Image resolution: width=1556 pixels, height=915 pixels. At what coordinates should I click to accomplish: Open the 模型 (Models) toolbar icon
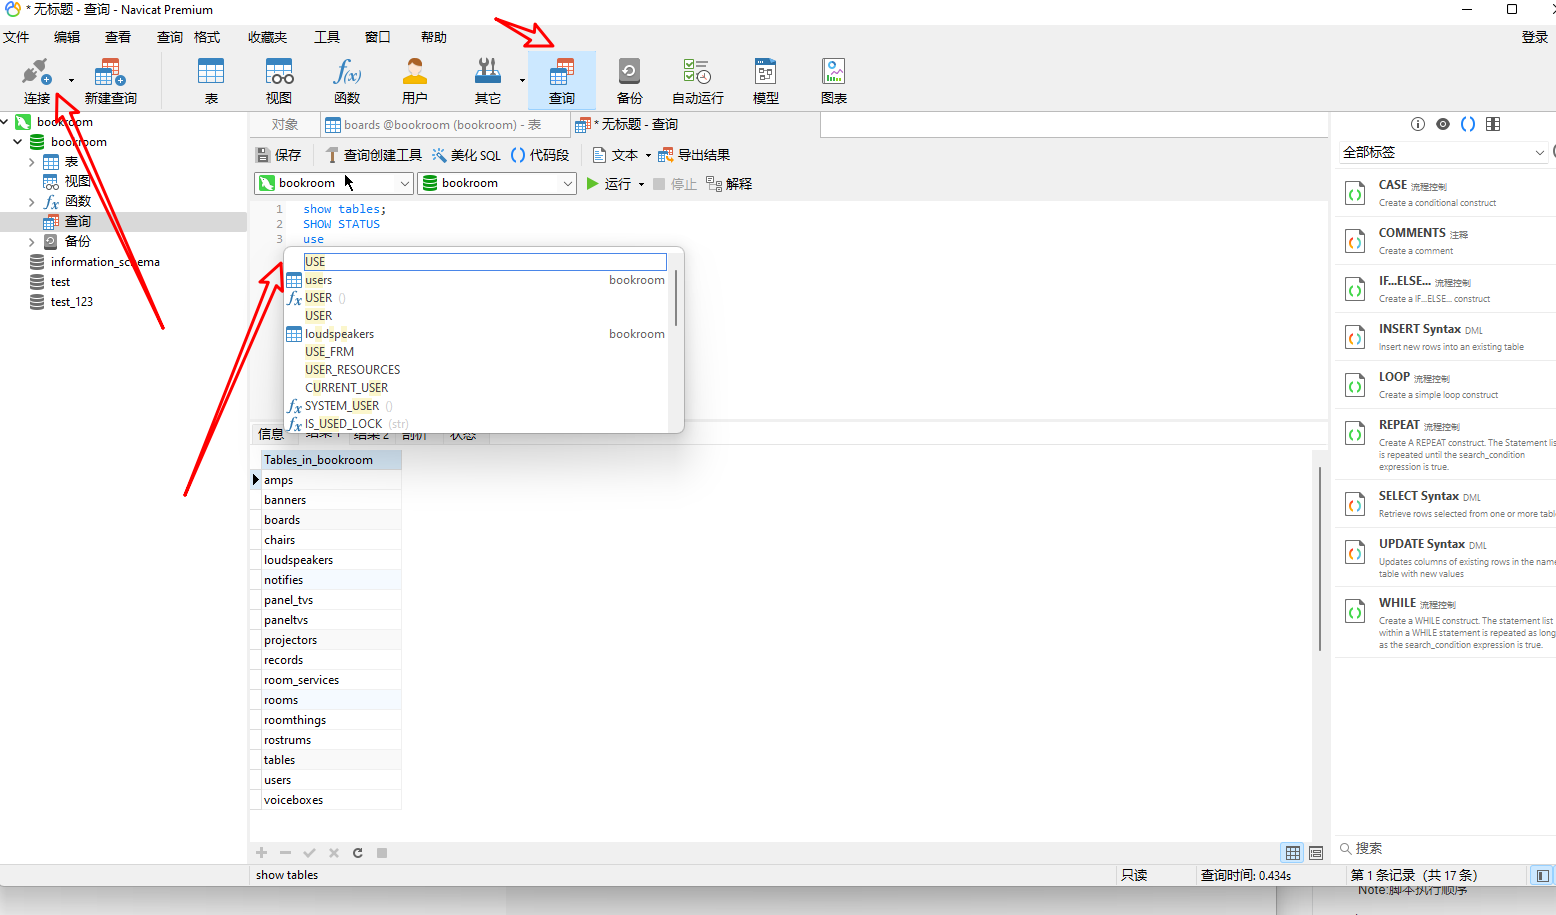point(764,79)
